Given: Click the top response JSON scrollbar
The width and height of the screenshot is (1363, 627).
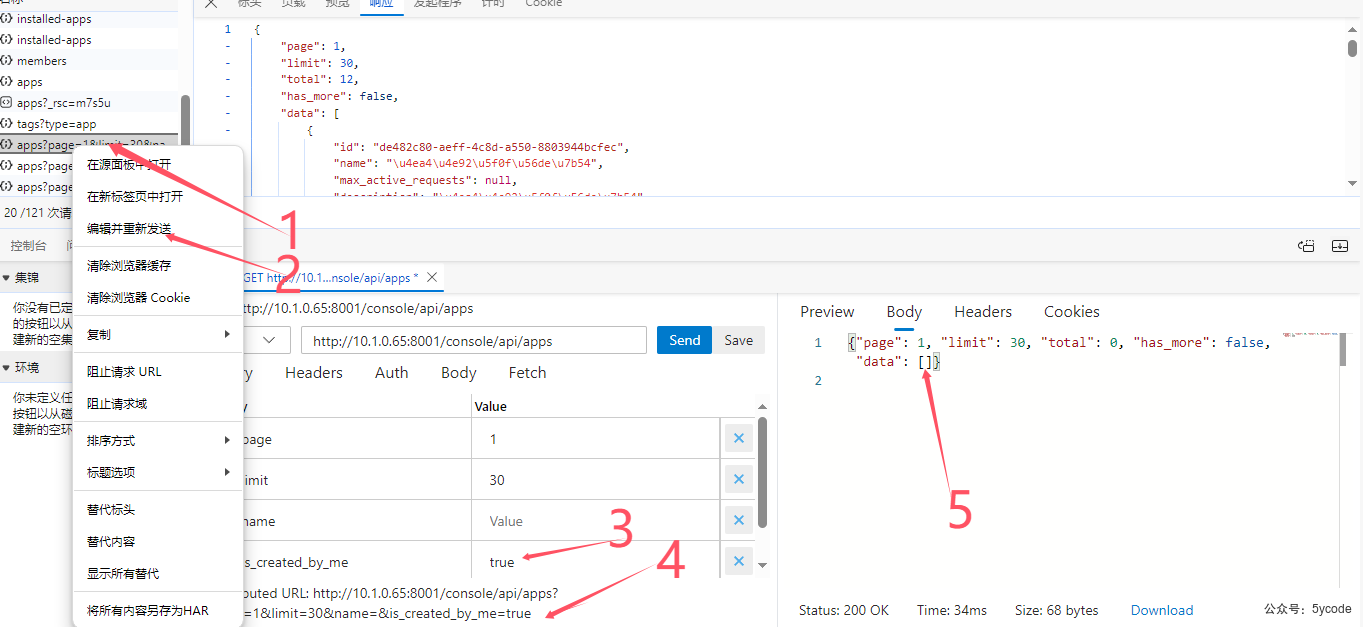Looking at the screenshot, I should click(x=1352, y=48).
